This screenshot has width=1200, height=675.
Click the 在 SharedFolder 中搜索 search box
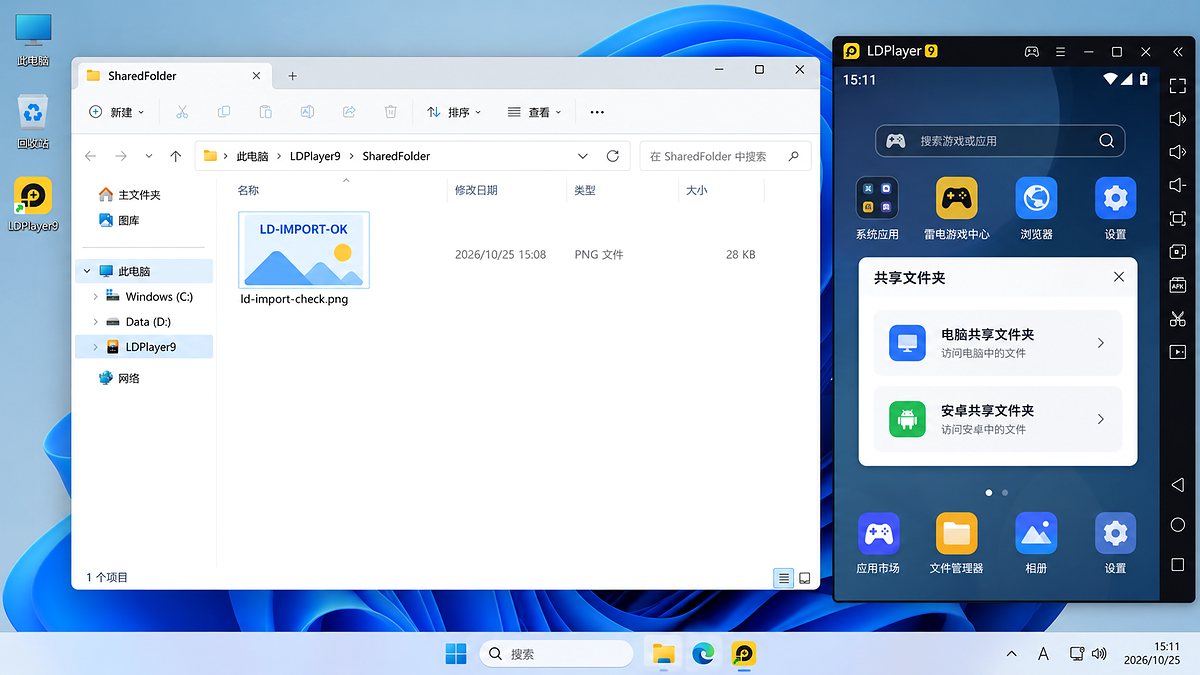coord(725,156)
